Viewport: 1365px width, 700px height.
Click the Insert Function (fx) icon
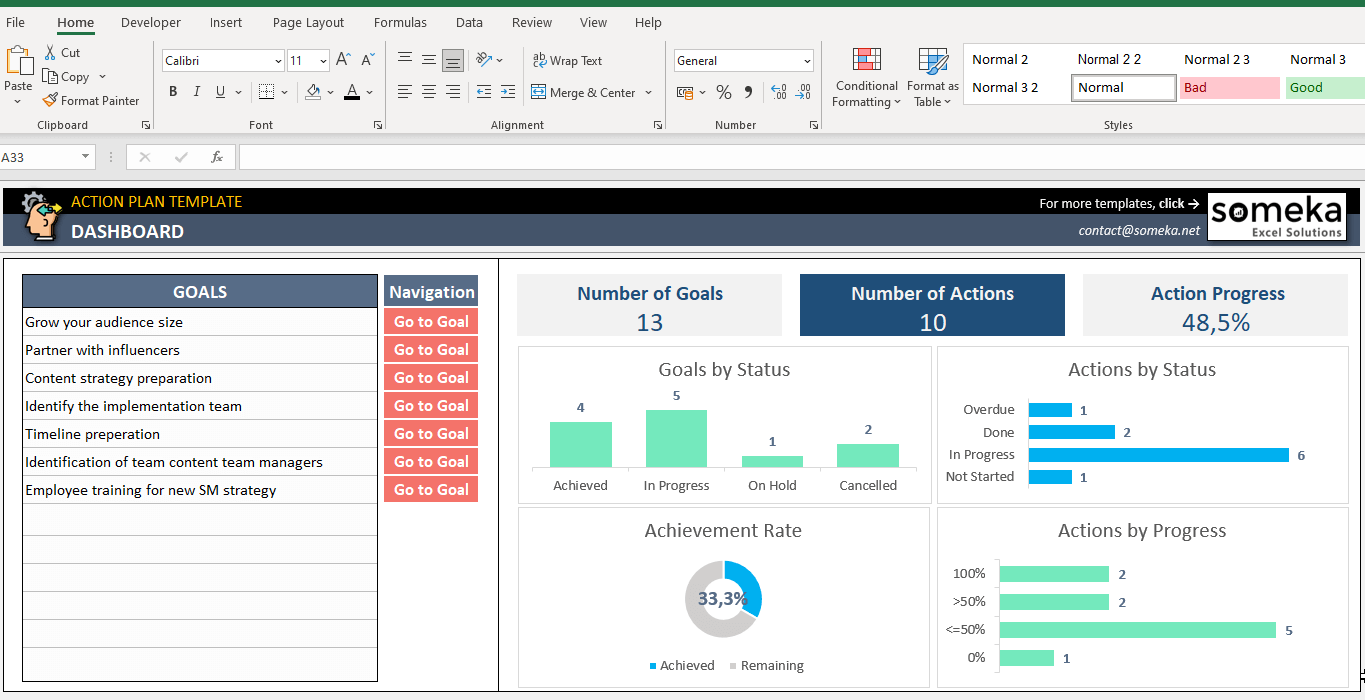217,156
